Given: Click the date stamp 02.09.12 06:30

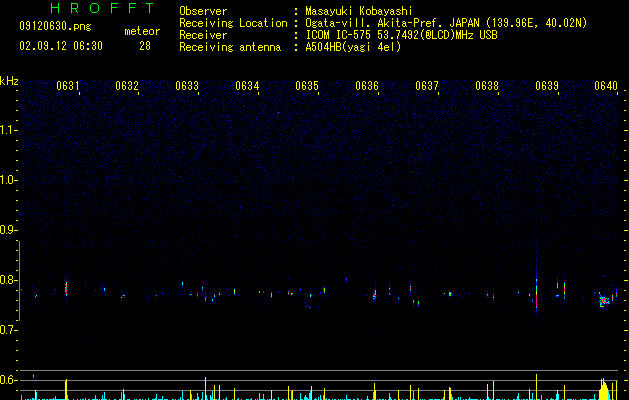Looking at the screenshot, I should (x=61, y=46).
